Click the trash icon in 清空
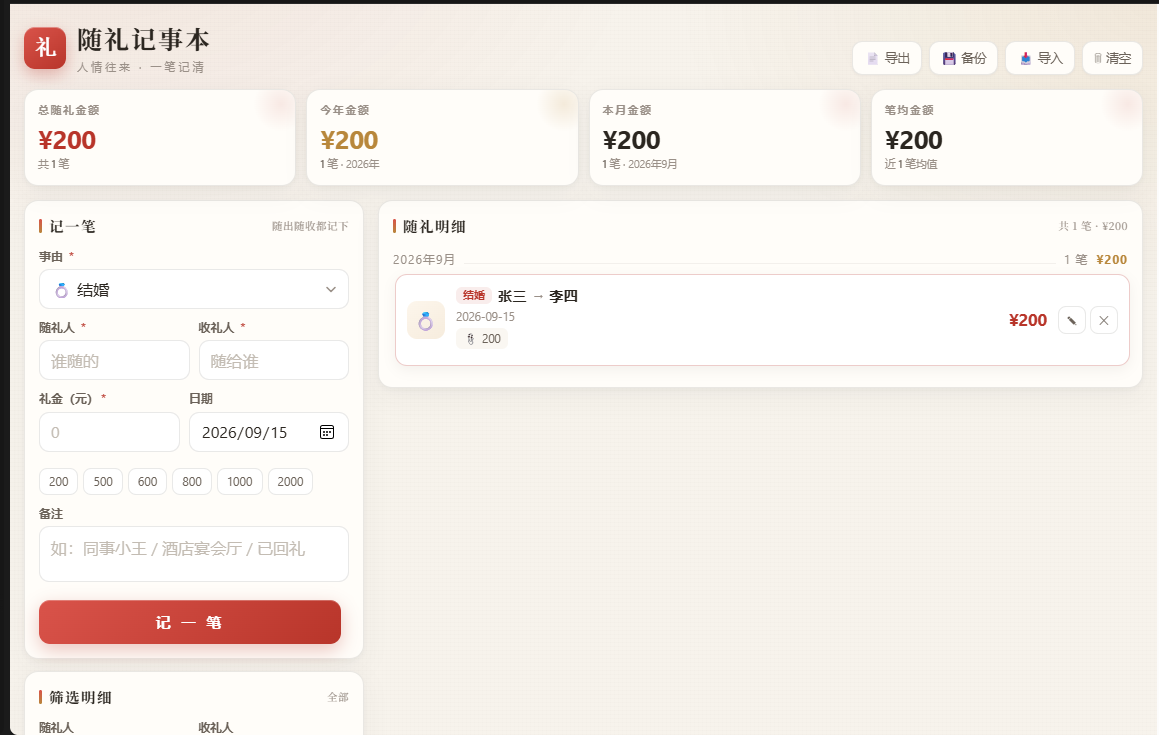Viewport: 1159px width, 735px height. (1098, 58)
